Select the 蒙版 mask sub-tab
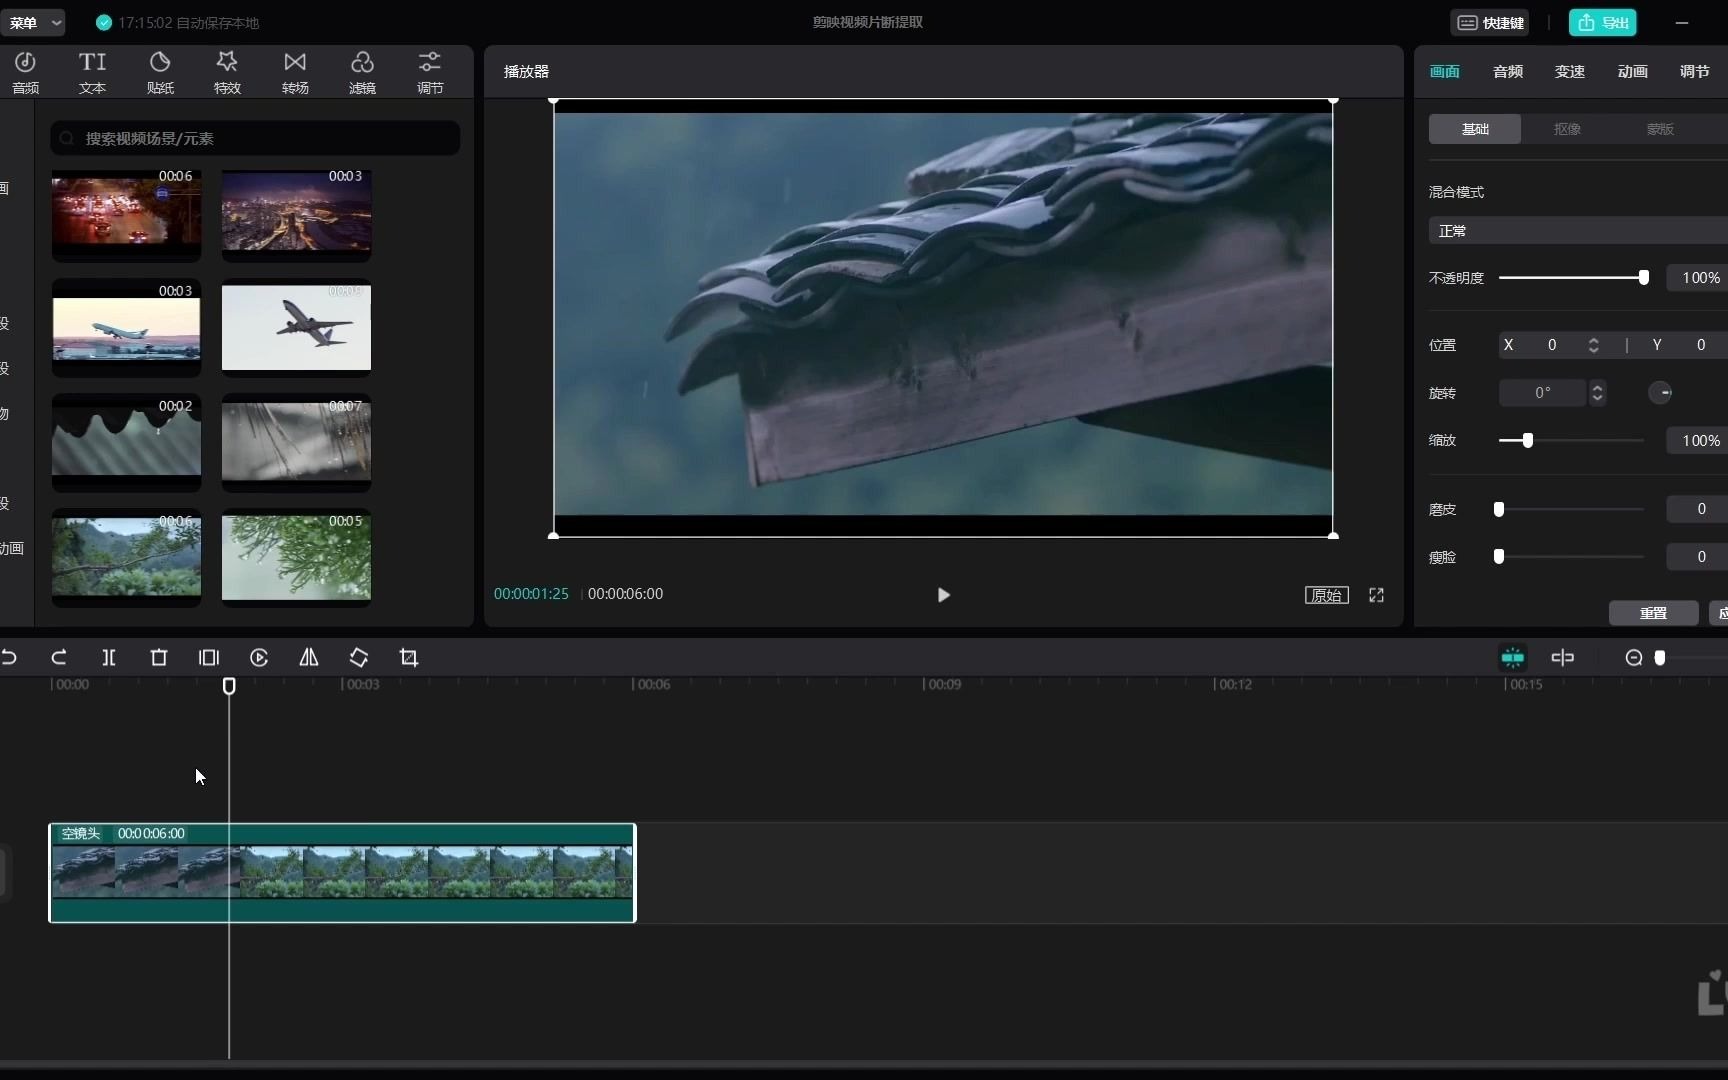This screenshot has width=1728, height=1080. (1660, 129)
